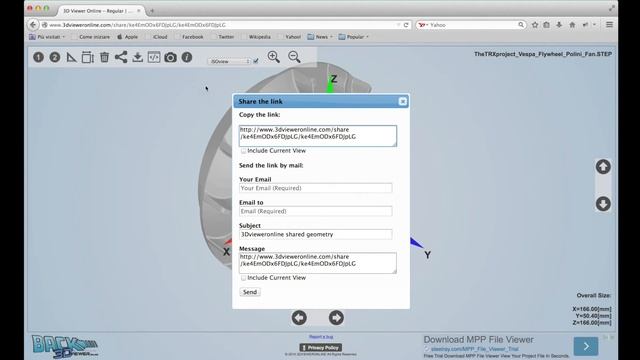Open the Apple bookmark
Screen dimensions: 640x360
pos(127,37)
